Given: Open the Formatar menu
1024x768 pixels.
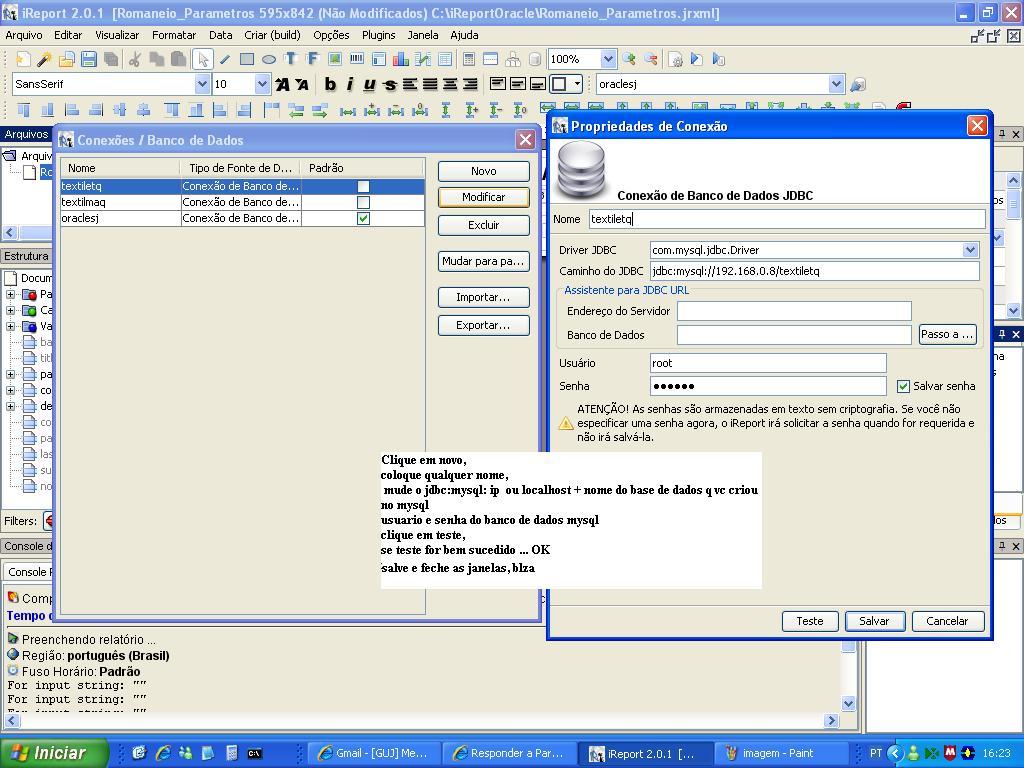Looking at the screenshot, I should (174, 35).
